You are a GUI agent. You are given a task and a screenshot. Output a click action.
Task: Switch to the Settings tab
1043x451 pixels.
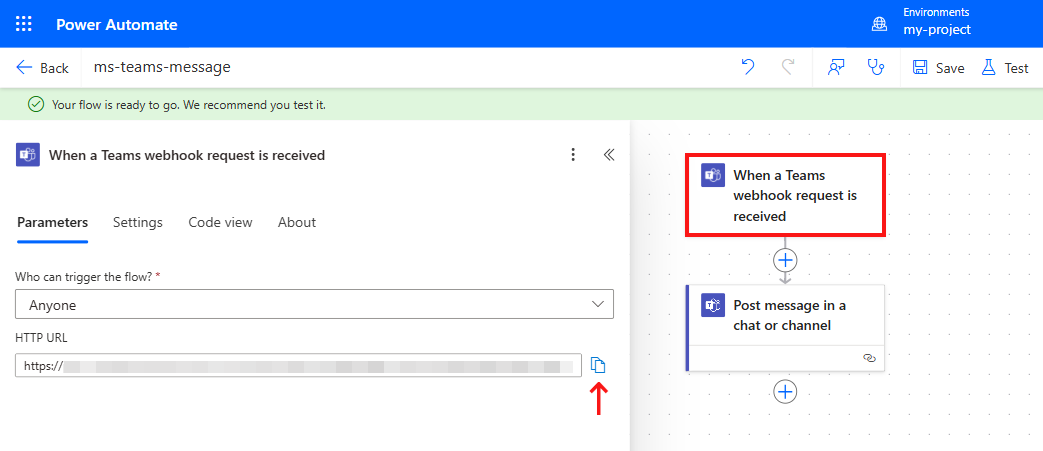(138, 223)
